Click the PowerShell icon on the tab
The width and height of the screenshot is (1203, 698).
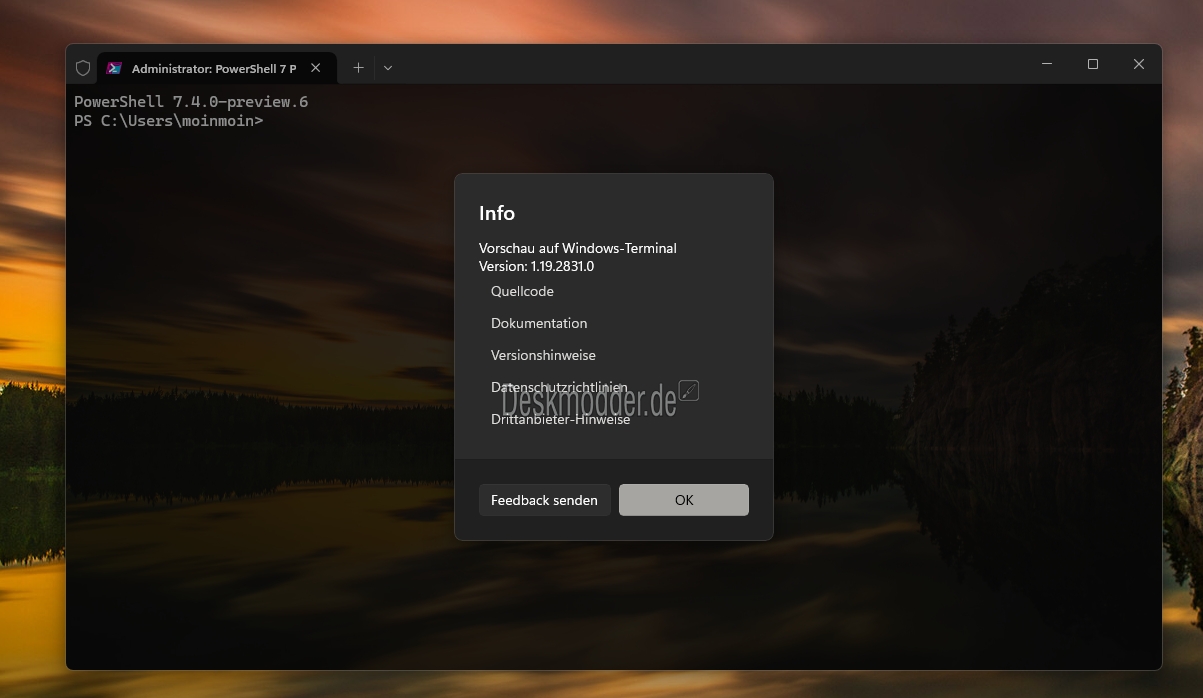(115, 68)
